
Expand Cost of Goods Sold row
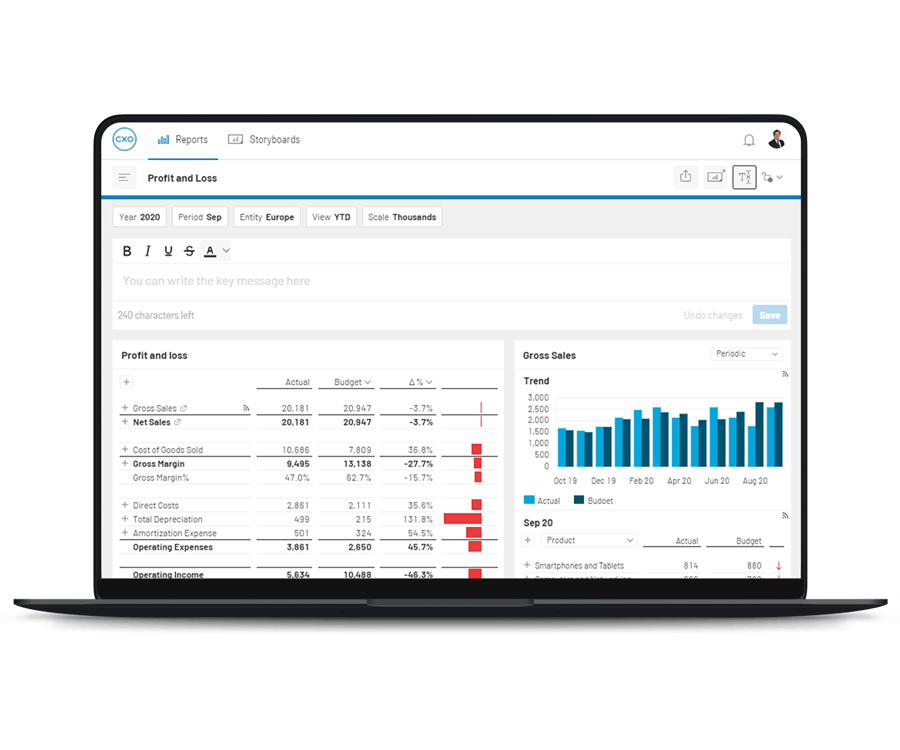pos(125,450)
